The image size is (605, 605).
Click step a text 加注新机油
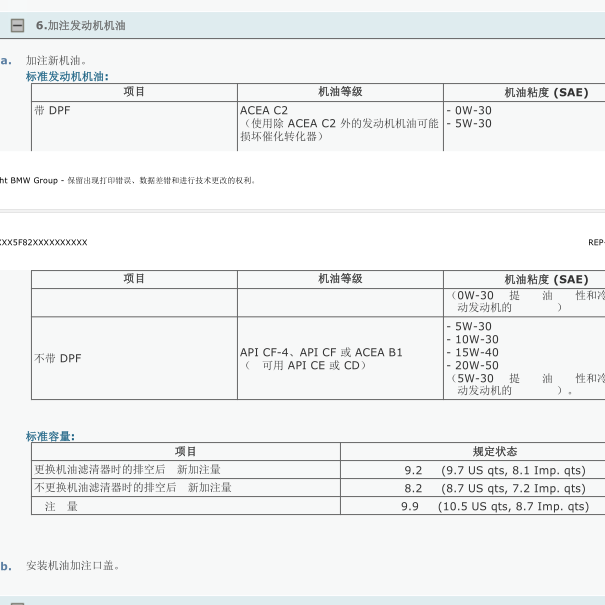56,61
